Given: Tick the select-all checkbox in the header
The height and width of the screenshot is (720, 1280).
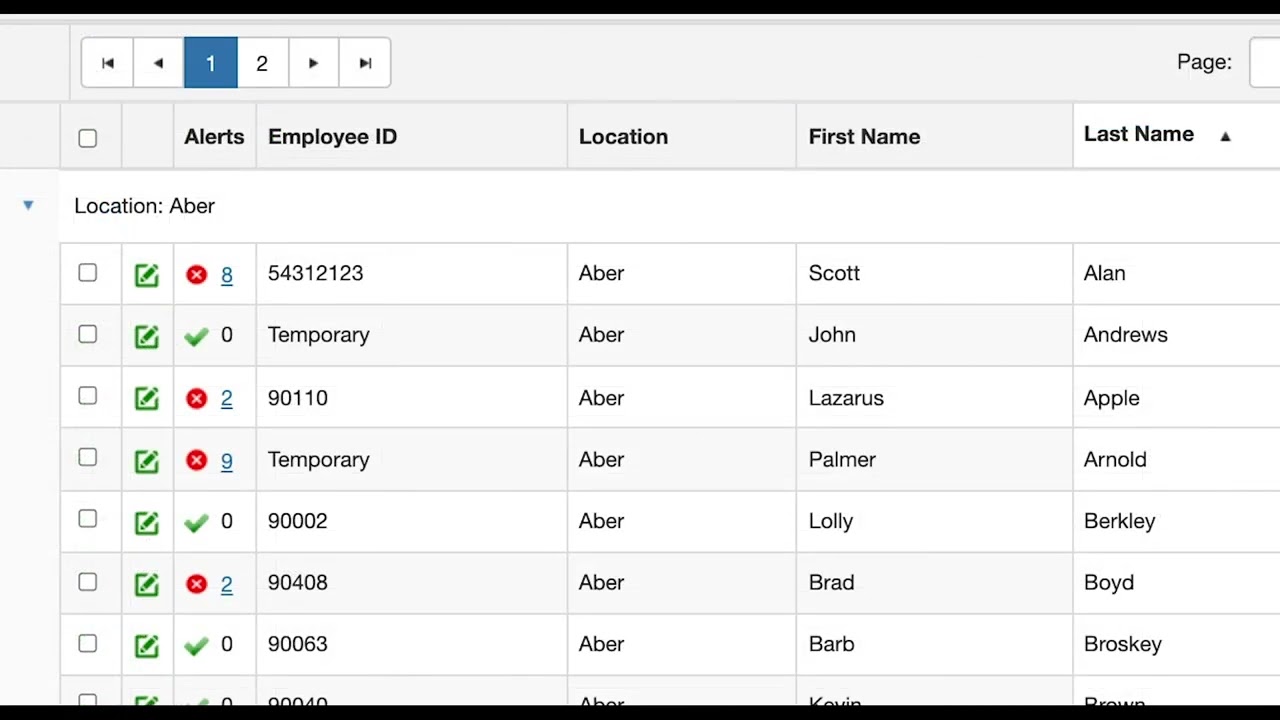Looking at the screenshot, I should (x=88, y=138).
